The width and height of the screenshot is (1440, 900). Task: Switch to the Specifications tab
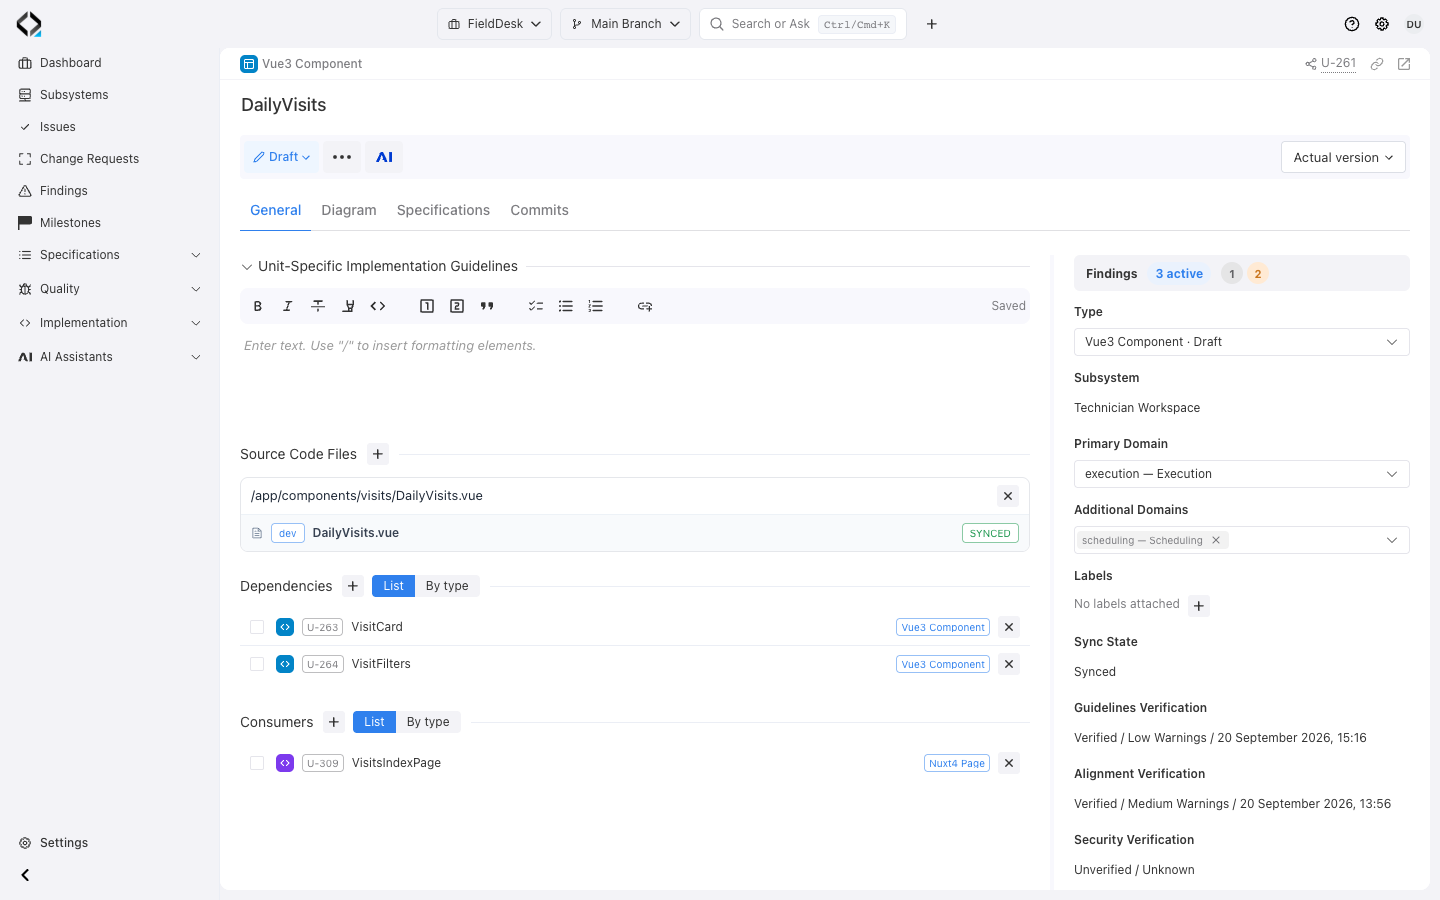click(443, 210)
